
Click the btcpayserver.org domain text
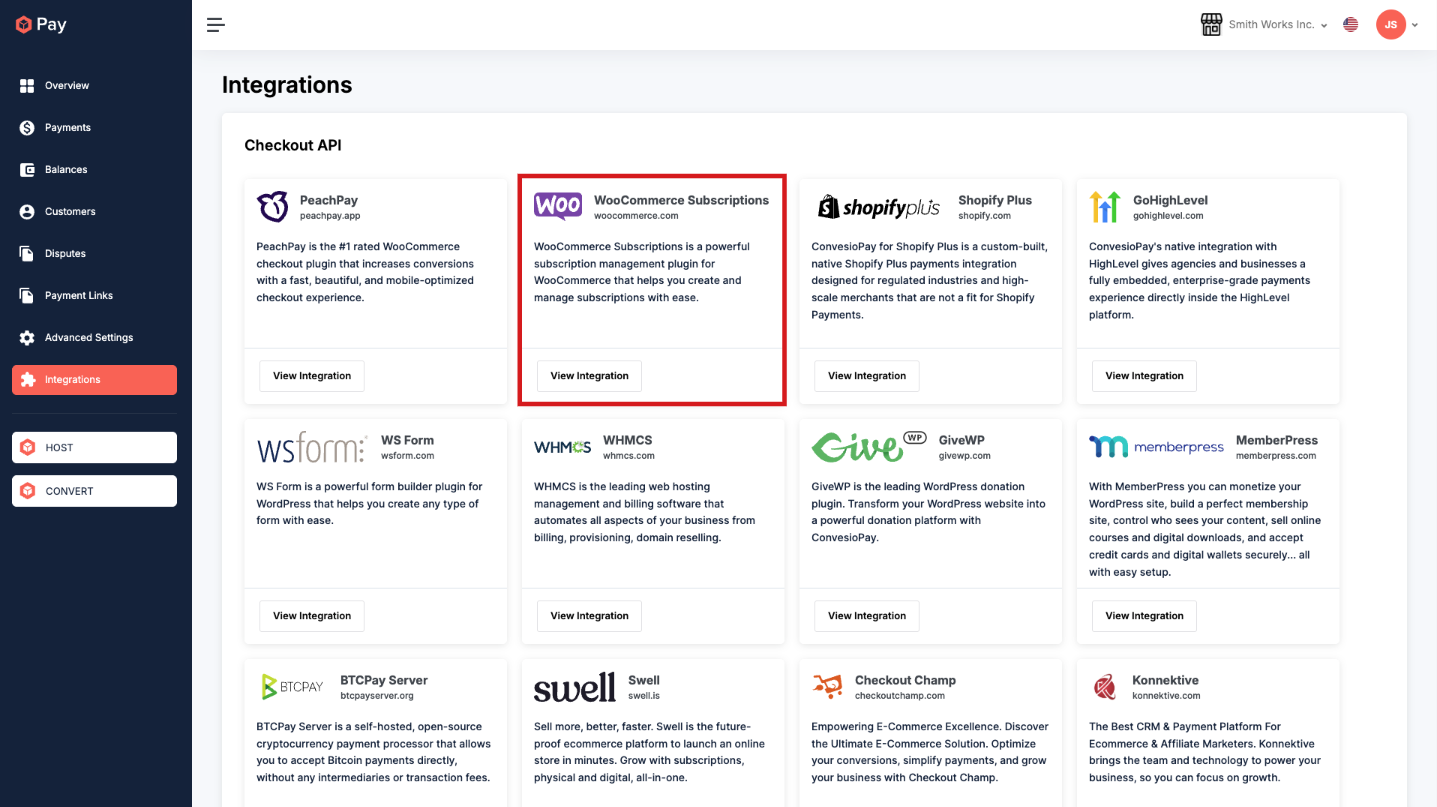(377, 696)
